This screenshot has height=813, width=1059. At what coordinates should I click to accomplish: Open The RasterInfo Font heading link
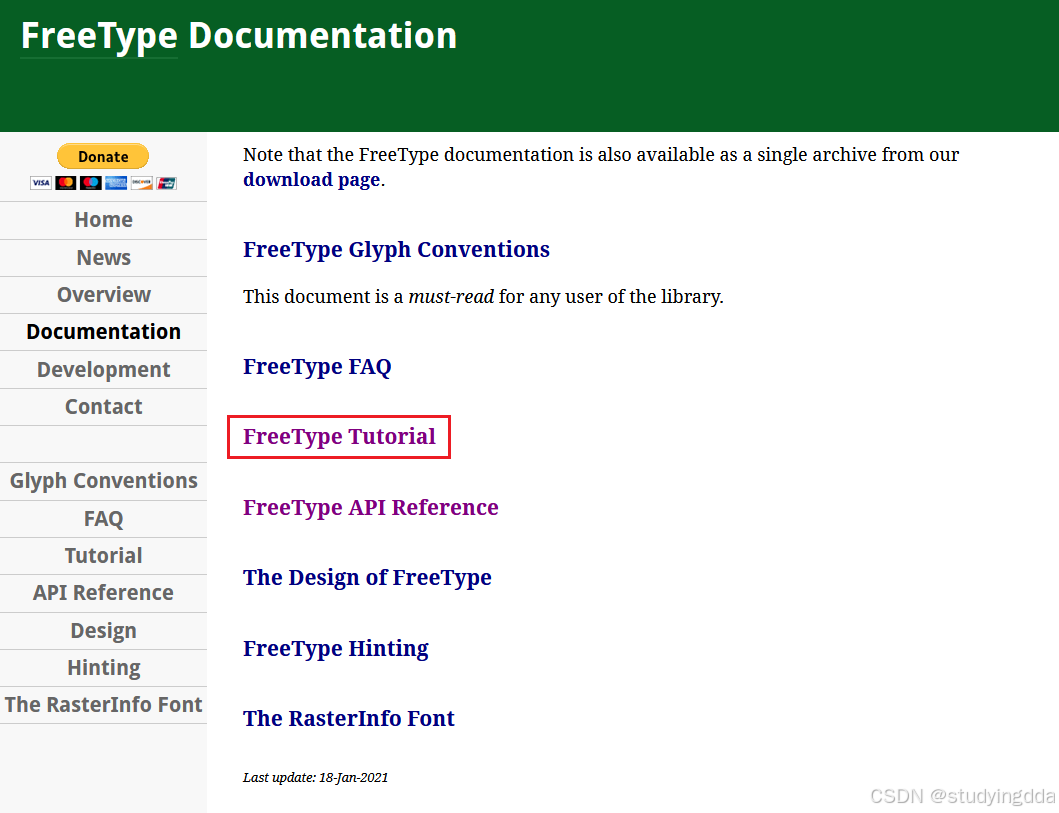point(348,718)
